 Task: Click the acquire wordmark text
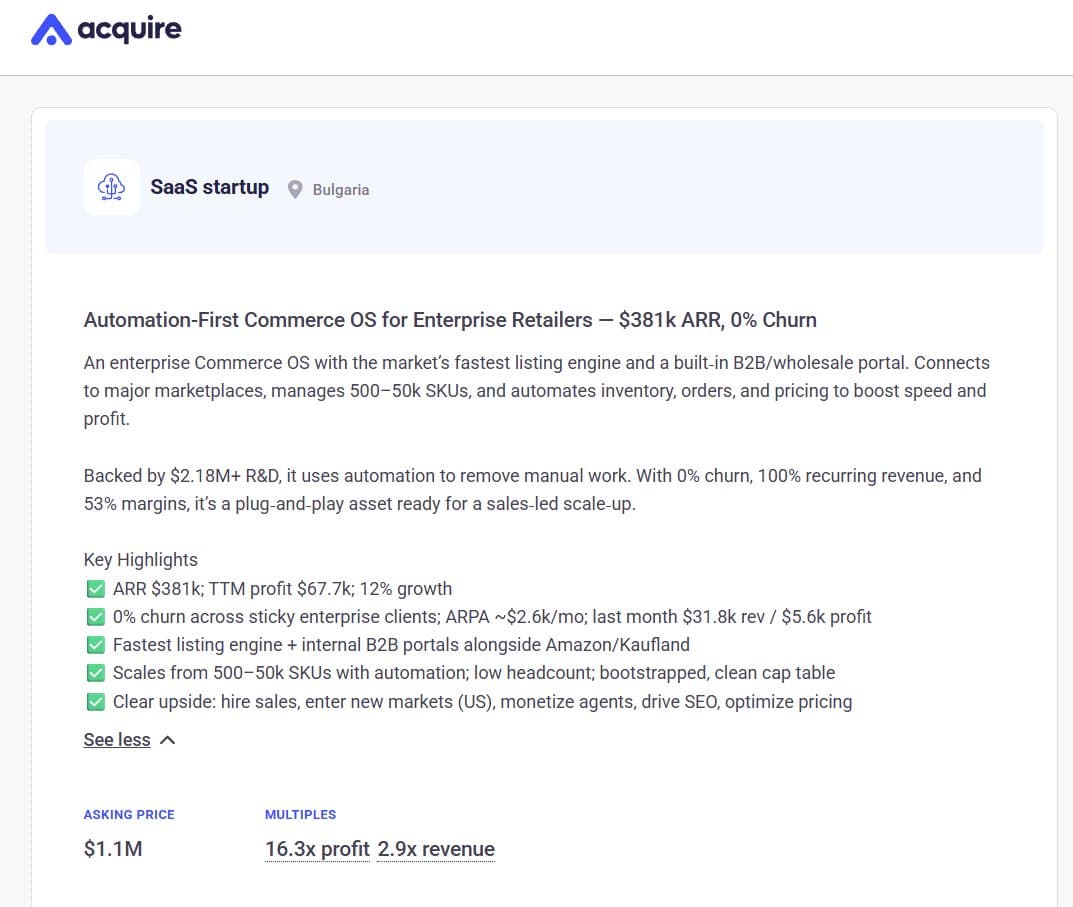129,29
